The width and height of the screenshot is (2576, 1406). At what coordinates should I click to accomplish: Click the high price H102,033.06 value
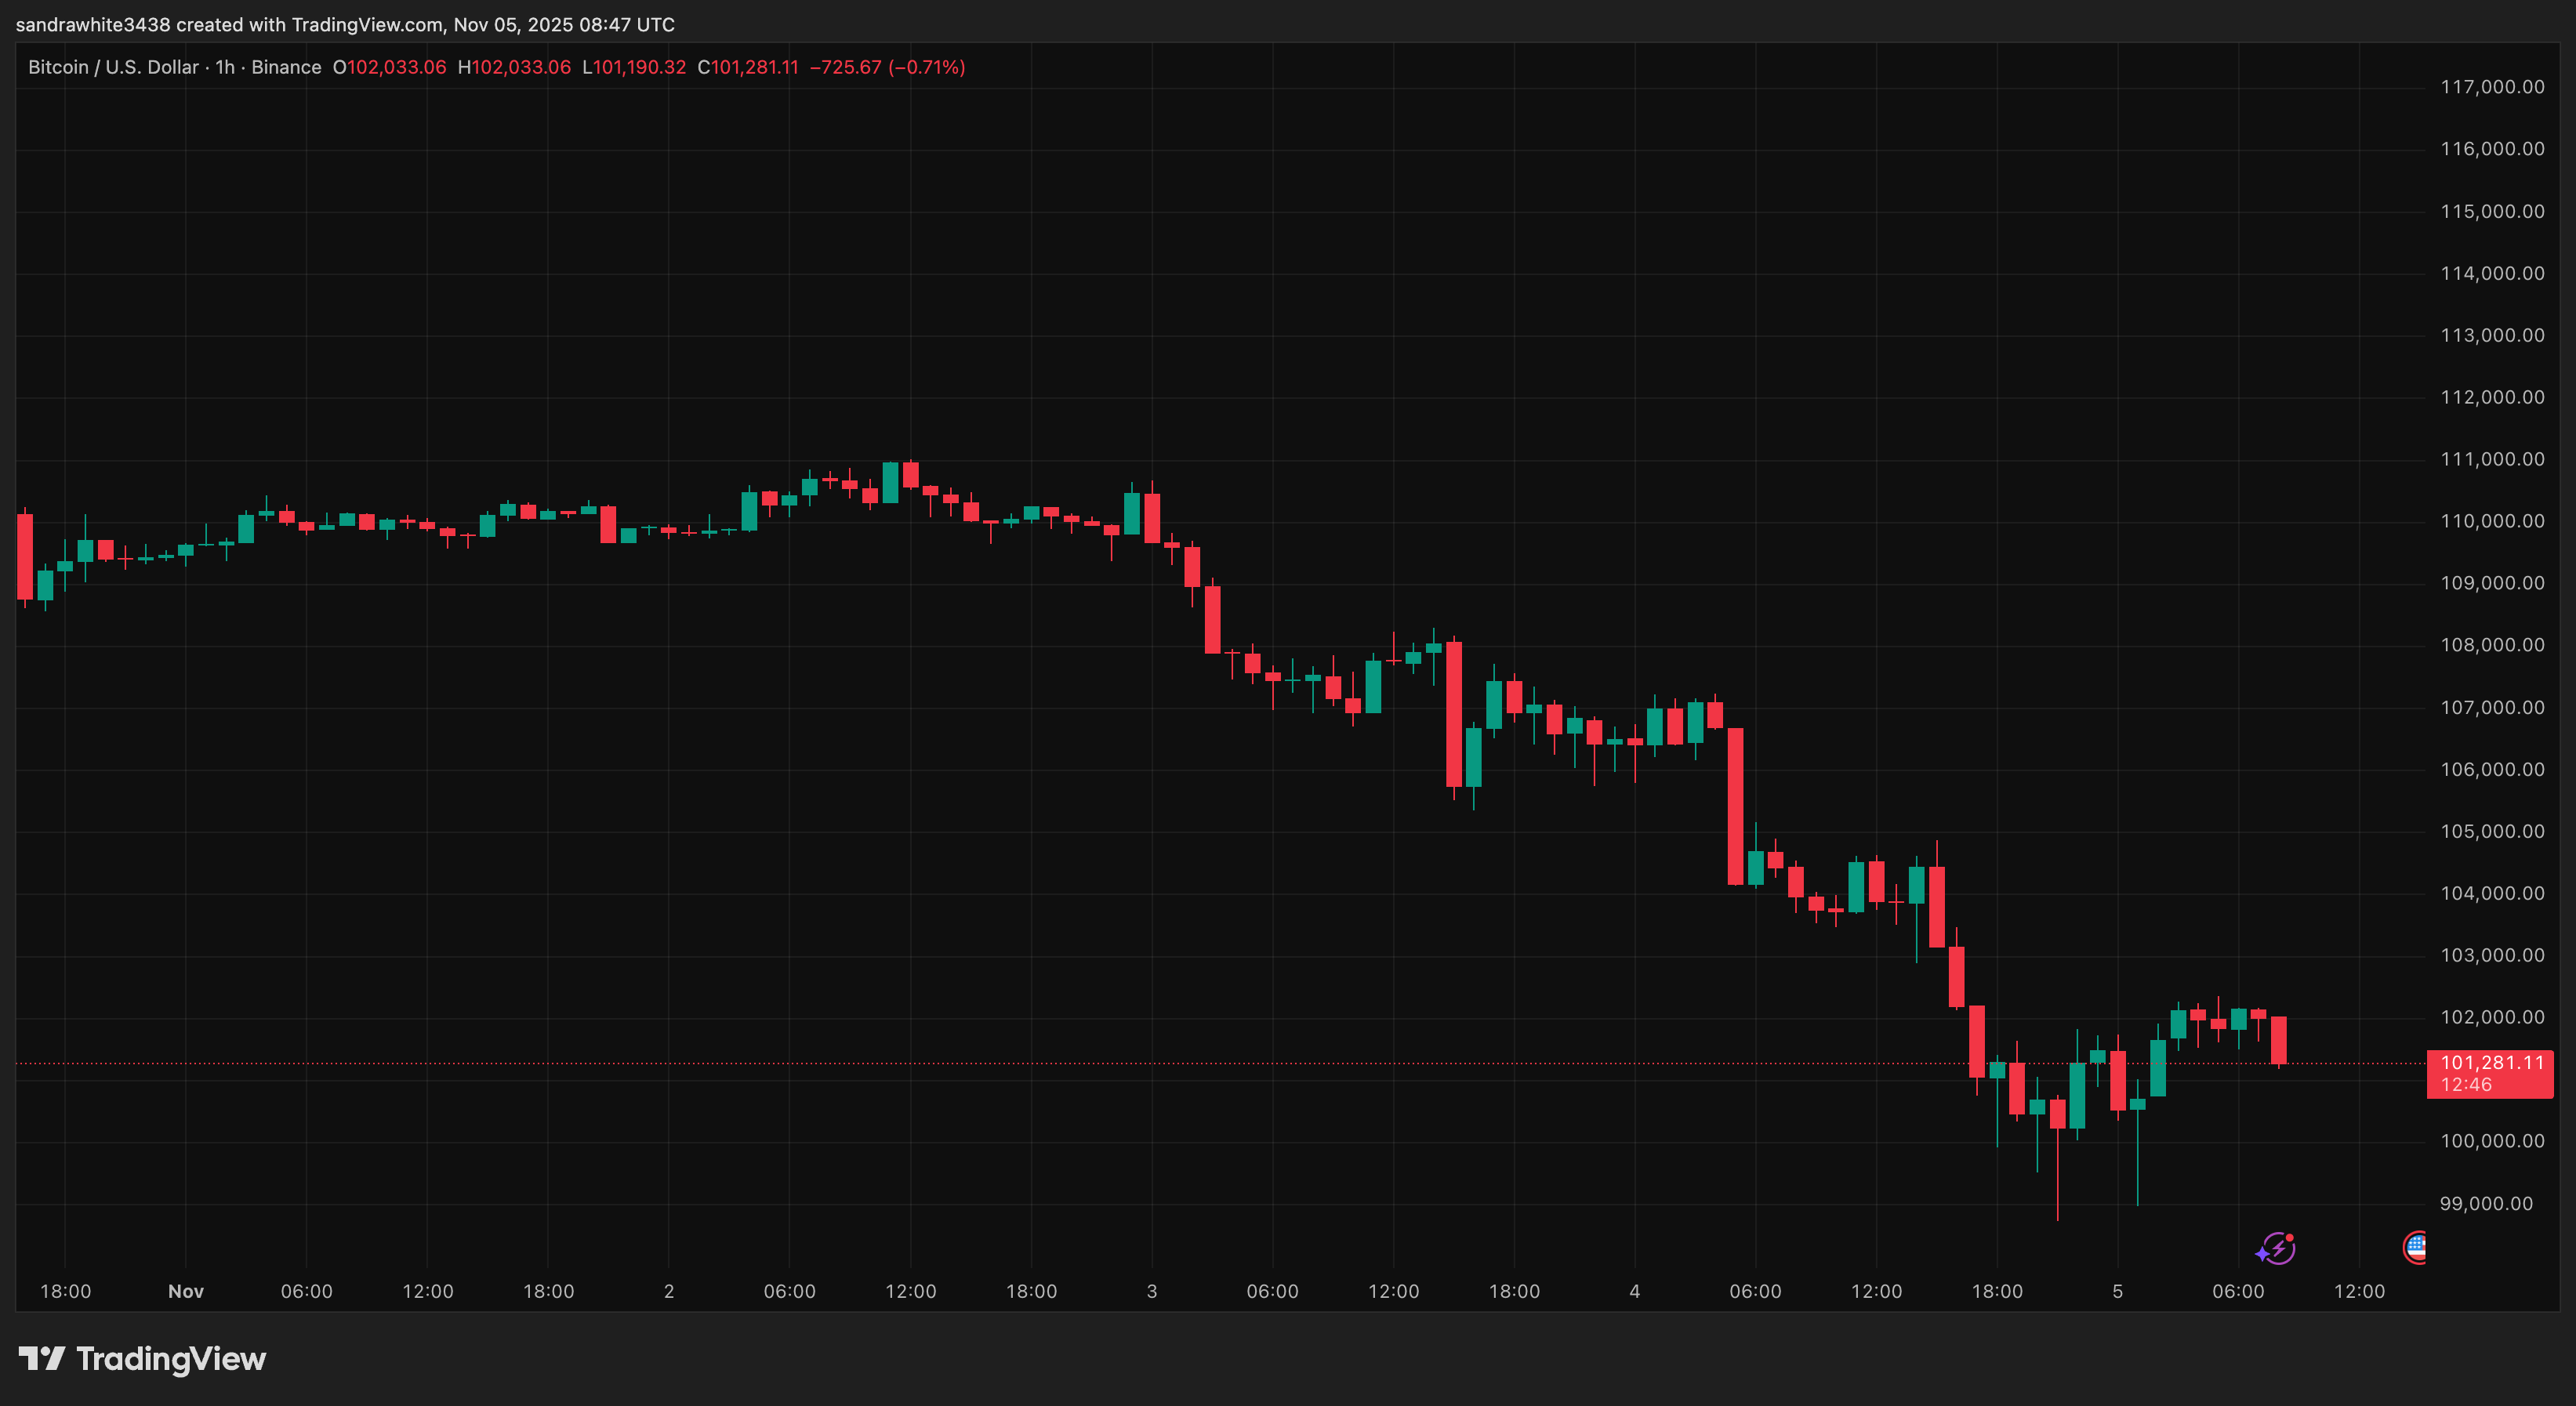pos(516,67)
